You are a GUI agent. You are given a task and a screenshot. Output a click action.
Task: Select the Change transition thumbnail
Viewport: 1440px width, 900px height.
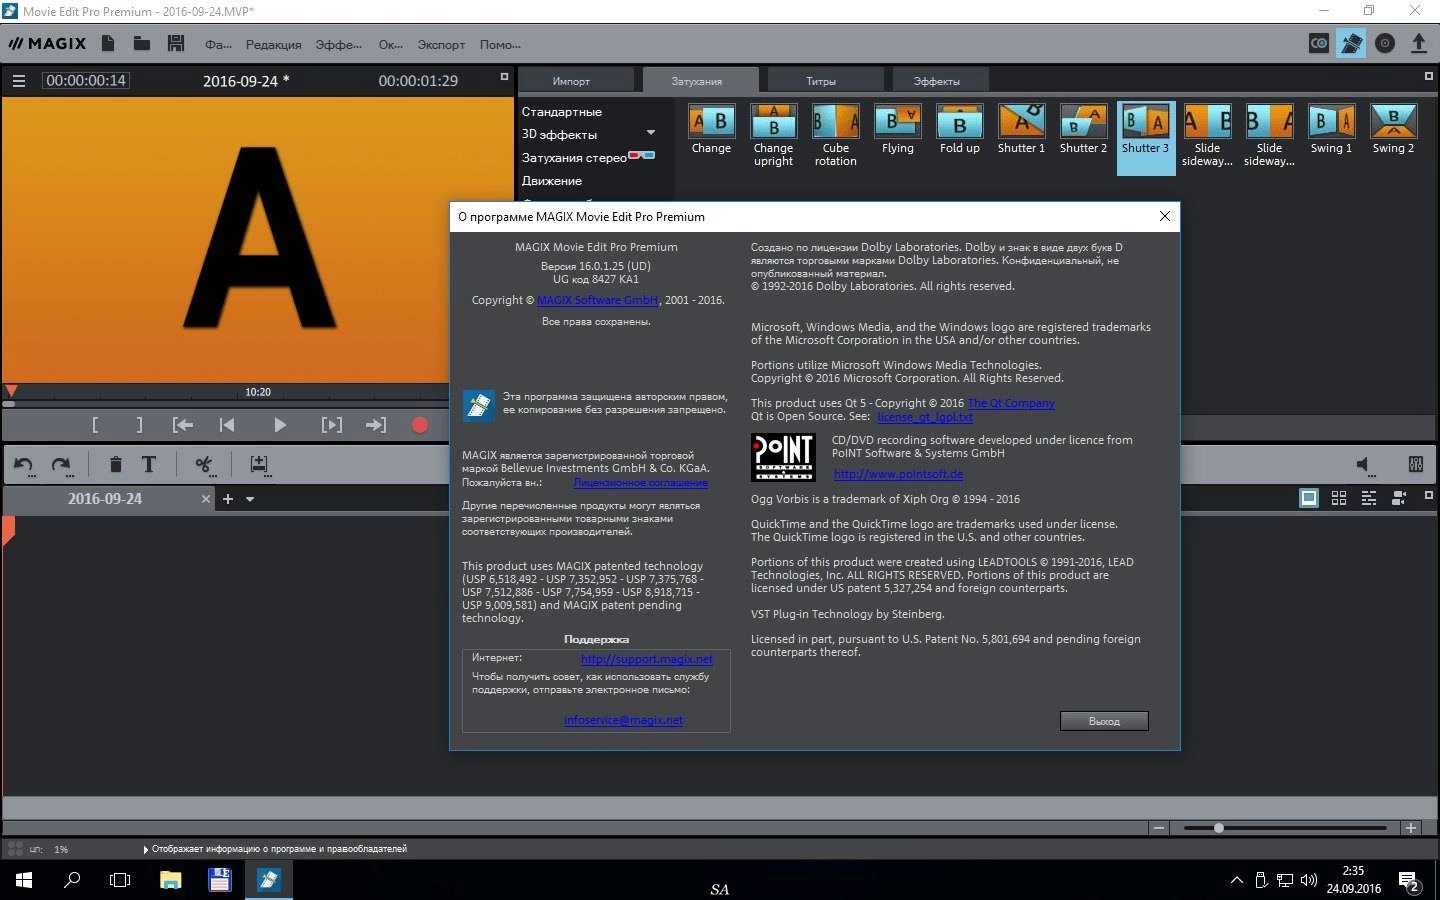tap(711, 122)
